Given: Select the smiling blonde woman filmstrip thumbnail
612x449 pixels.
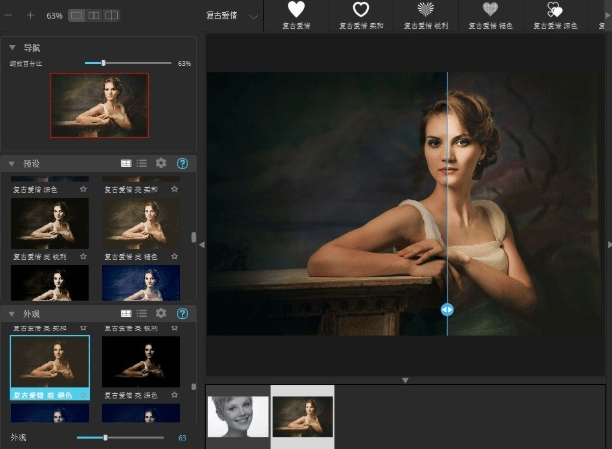Looking at the screenshot, I should pyautogui.click(x=237, y=416).
